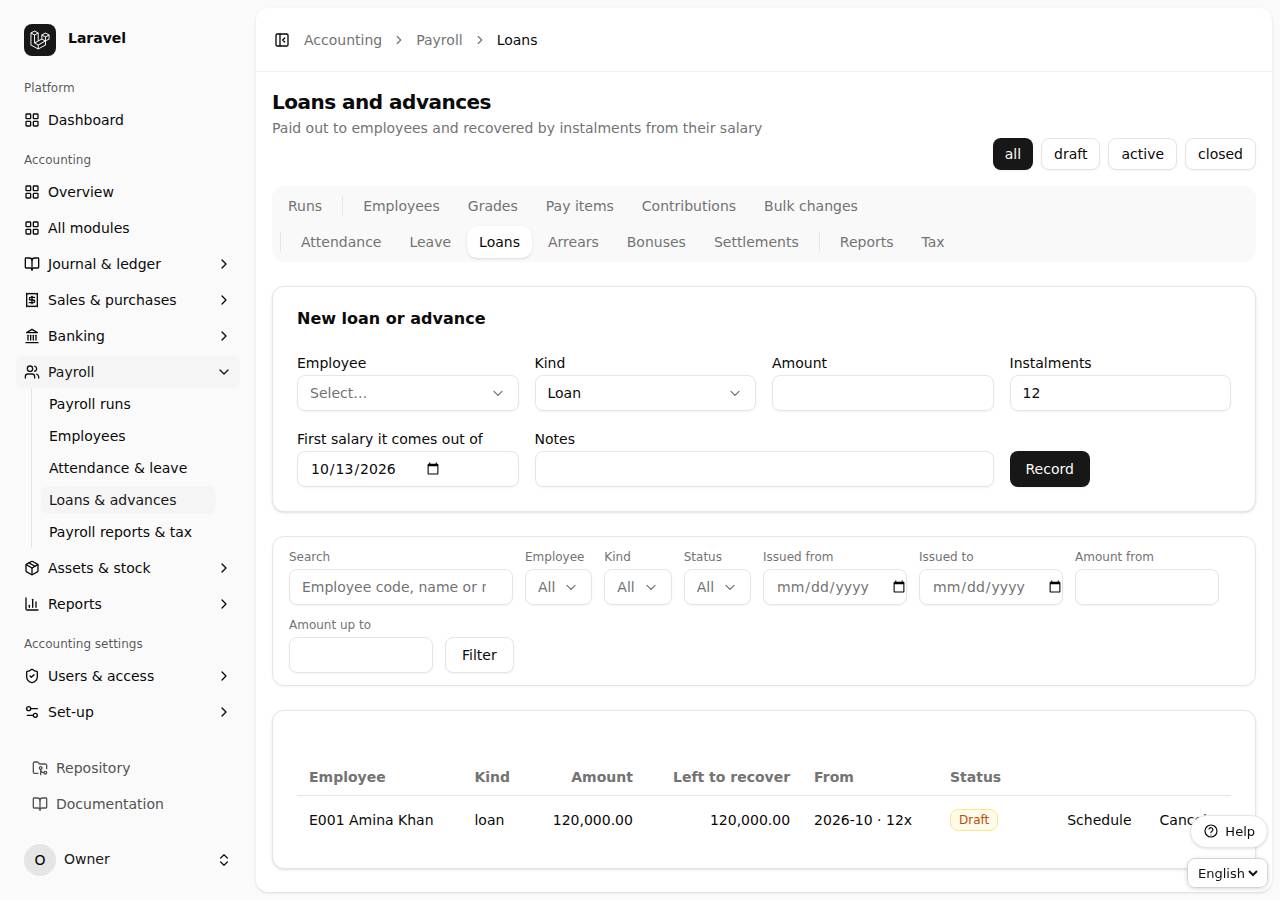Expand the Owner account menu
The width and height of the screenshot is (1280, 900).
[128, 859]
